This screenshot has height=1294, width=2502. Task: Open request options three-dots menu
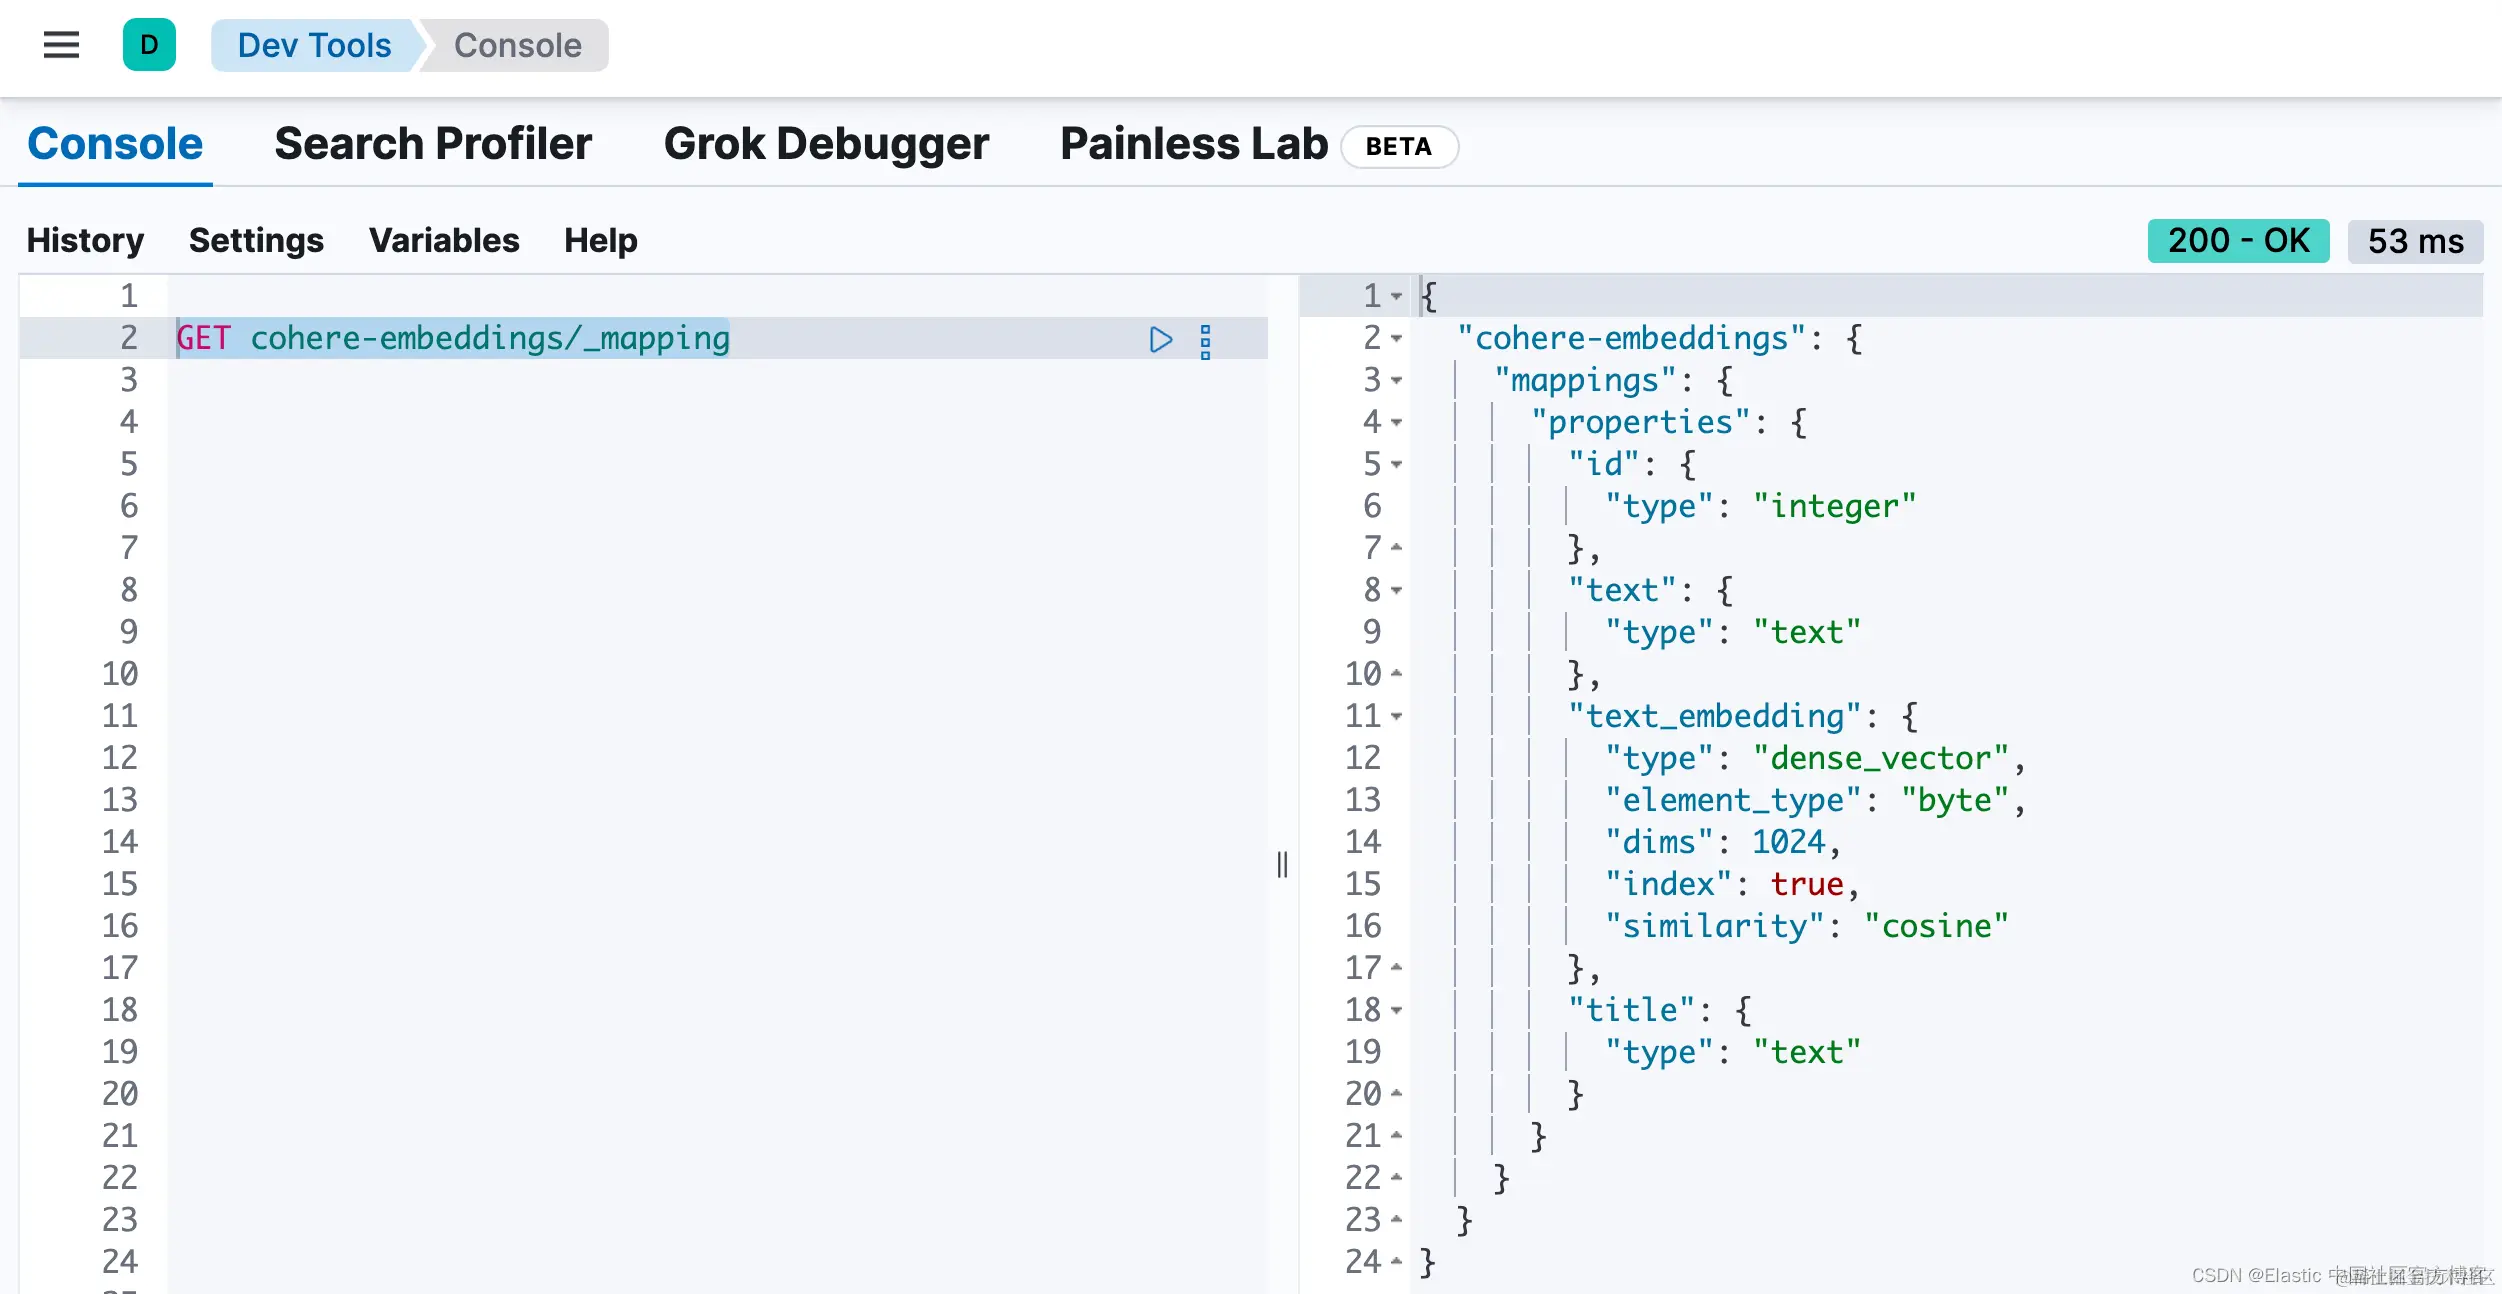pos(1205,341)
